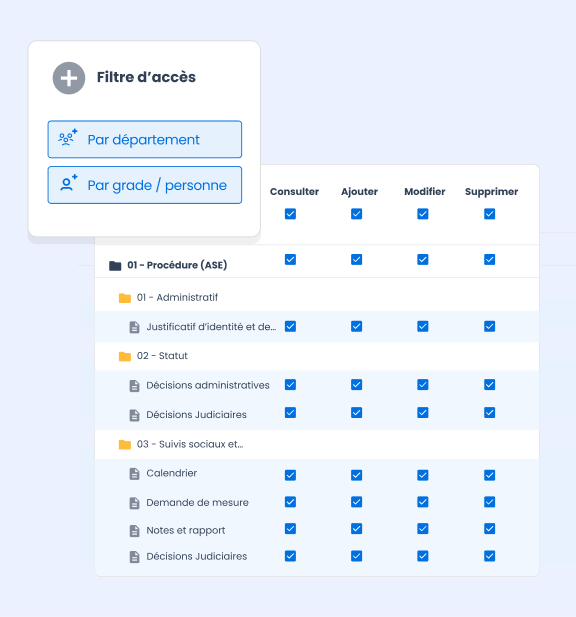Click the plus icon beside Filtre d'accès
The image size is (576, 617).
pyautogui.click(x=69, y=78)
